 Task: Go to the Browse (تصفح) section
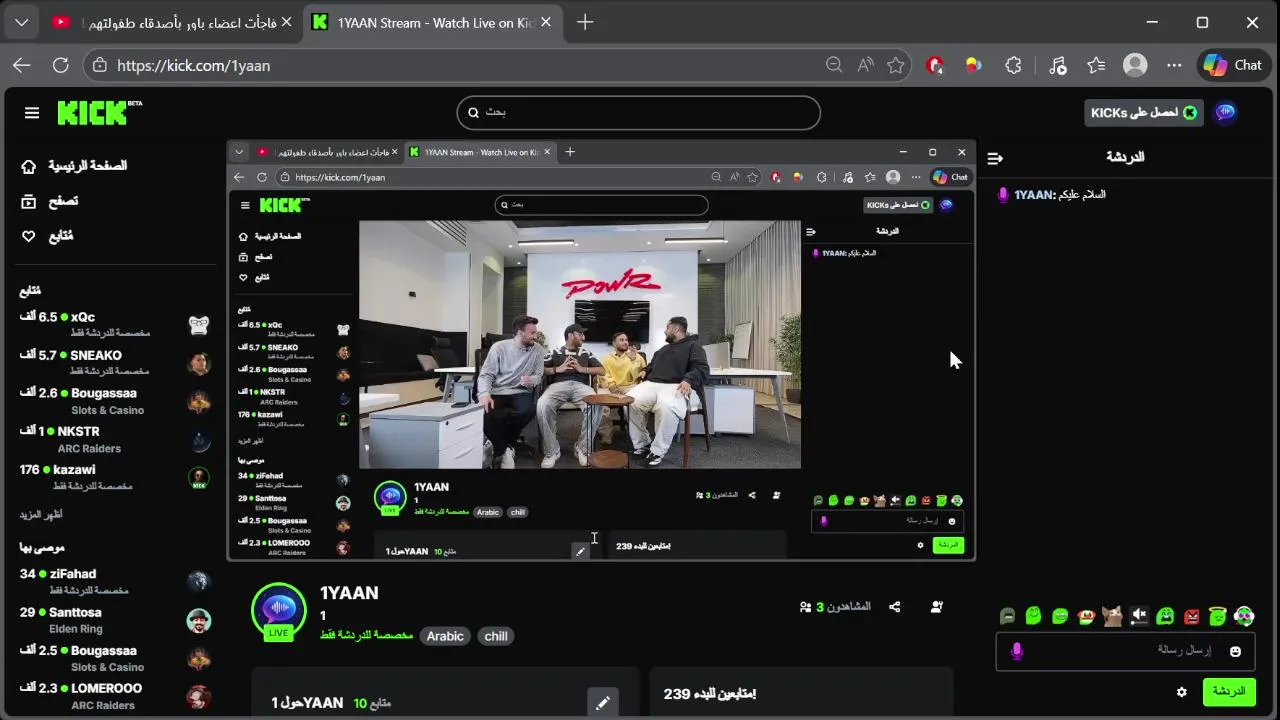(50, 201)
